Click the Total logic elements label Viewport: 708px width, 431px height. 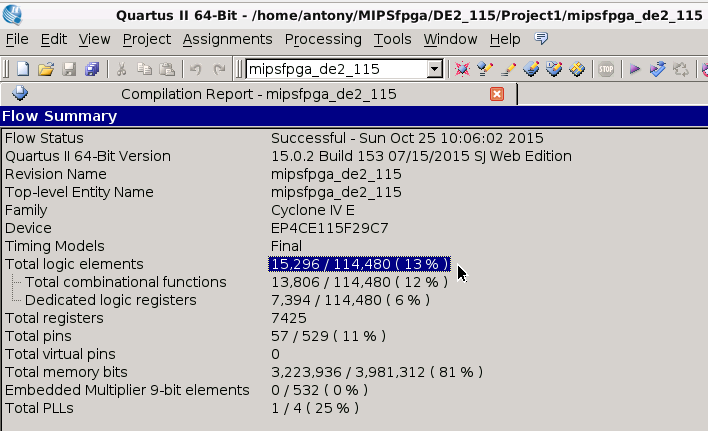74,264
